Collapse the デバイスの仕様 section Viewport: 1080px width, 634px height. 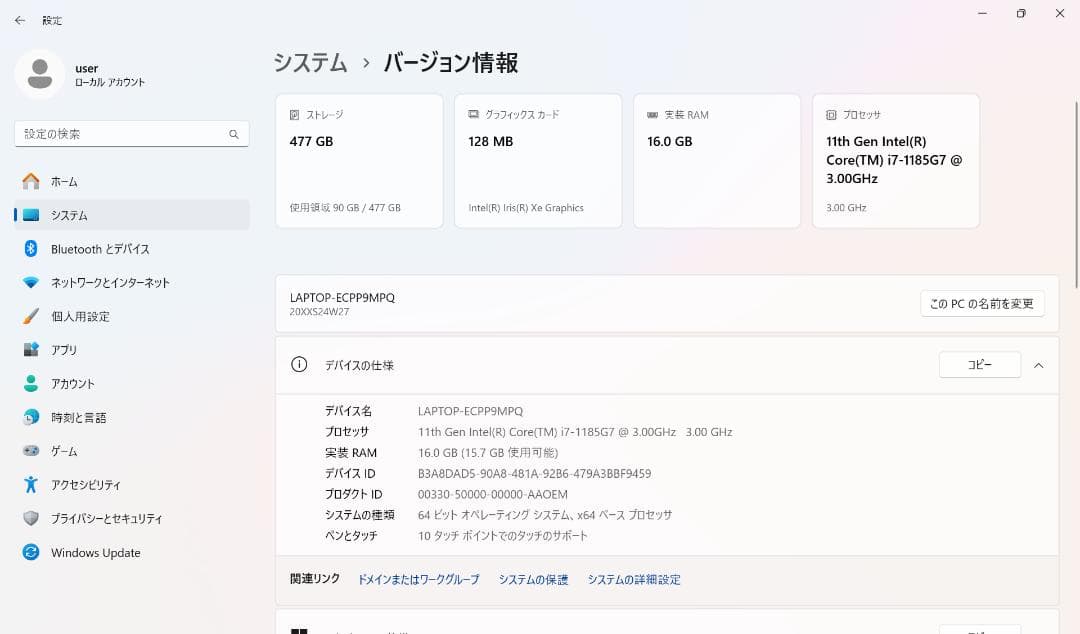coord(1038,365)
